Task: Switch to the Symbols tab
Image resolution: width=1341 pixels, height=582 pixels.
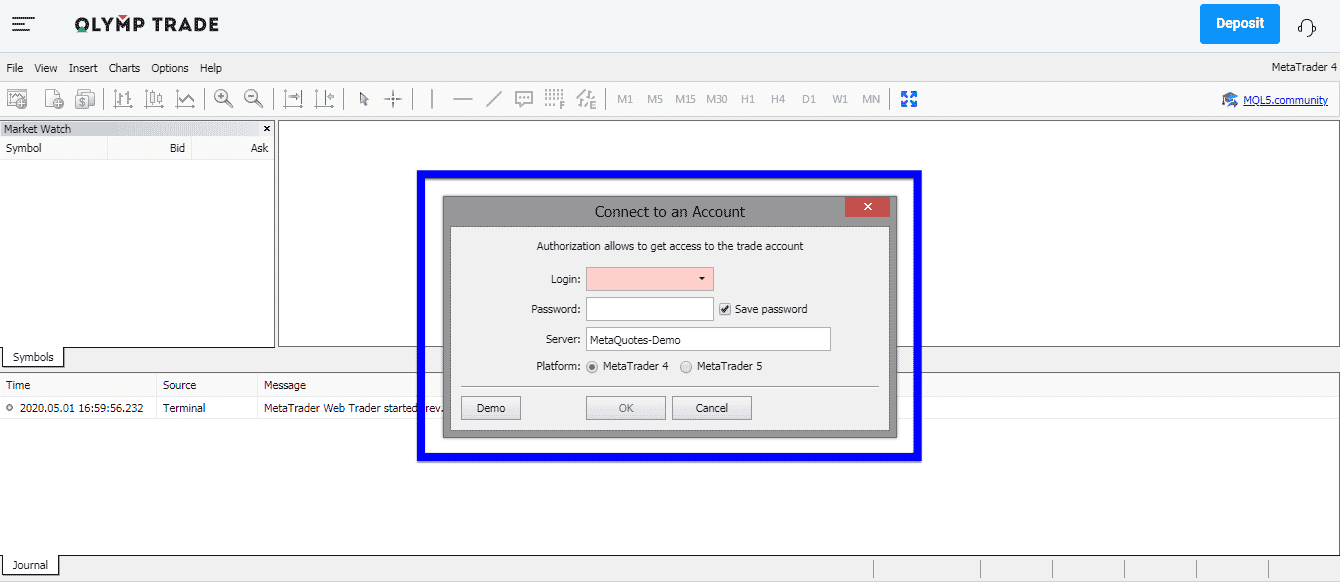Action: pyautogui.click(x=33, y=357)
